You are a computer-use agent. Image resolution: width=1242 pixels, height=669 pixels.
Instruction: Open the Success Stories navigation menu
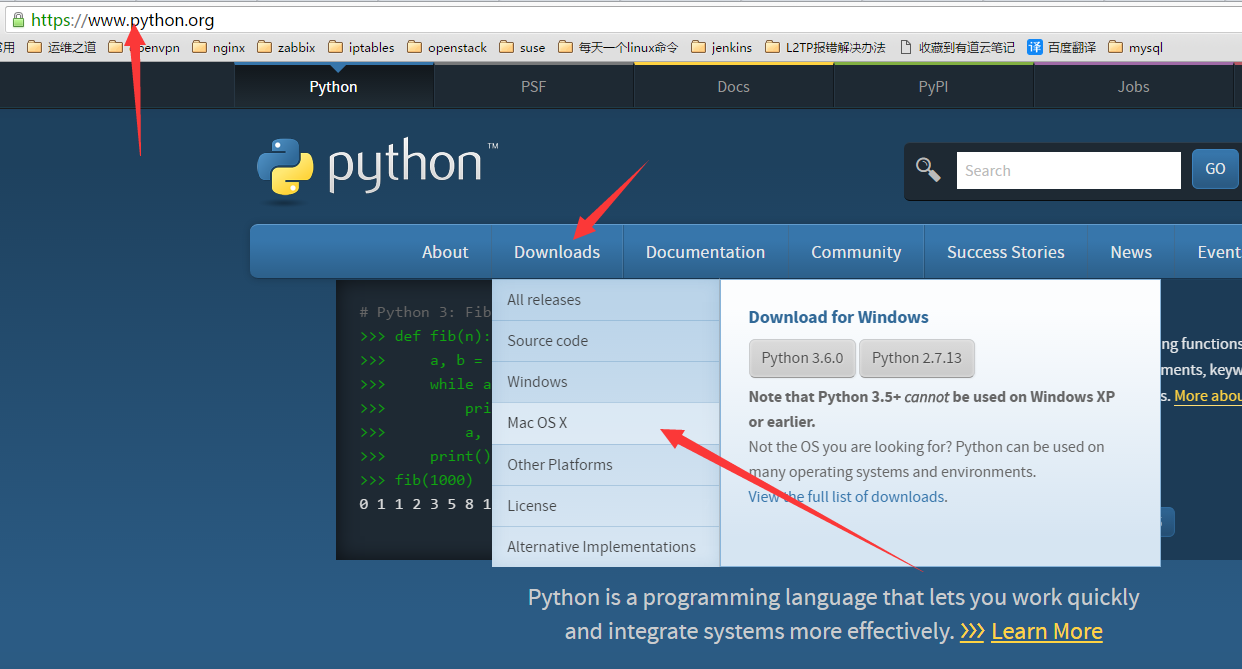point(1005,252)
